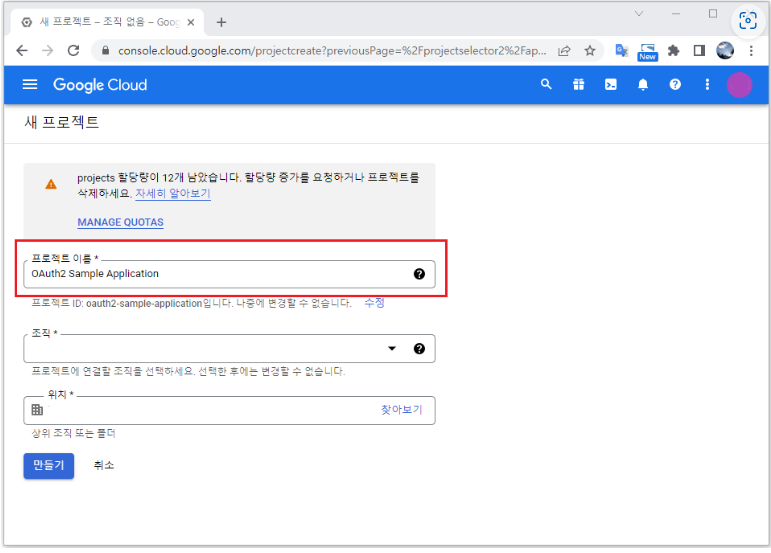Open a new browser tab
Viewport: 771px width, 553px height.
221,22
